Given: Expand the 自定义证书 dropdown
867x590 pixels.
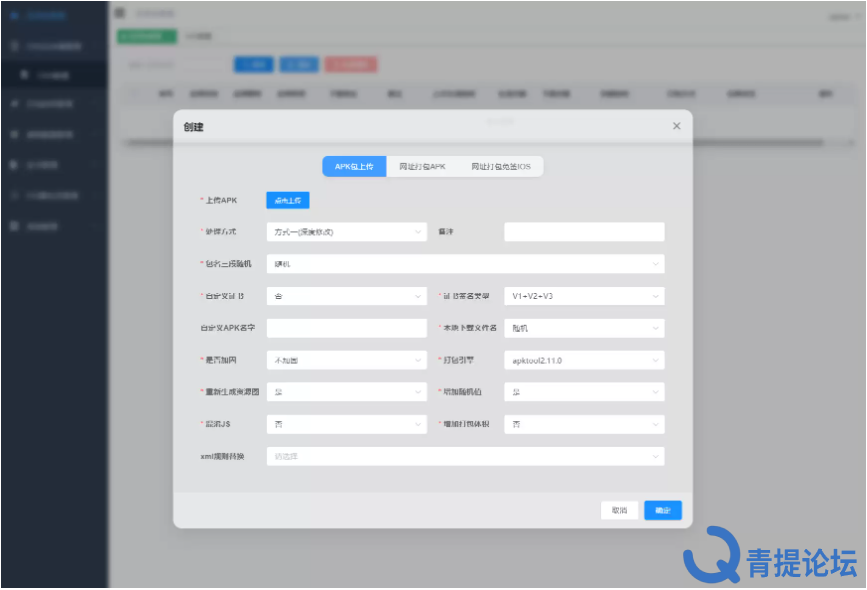Looking at the screenshot, I should pyautogui.click(x=346, y=296).
